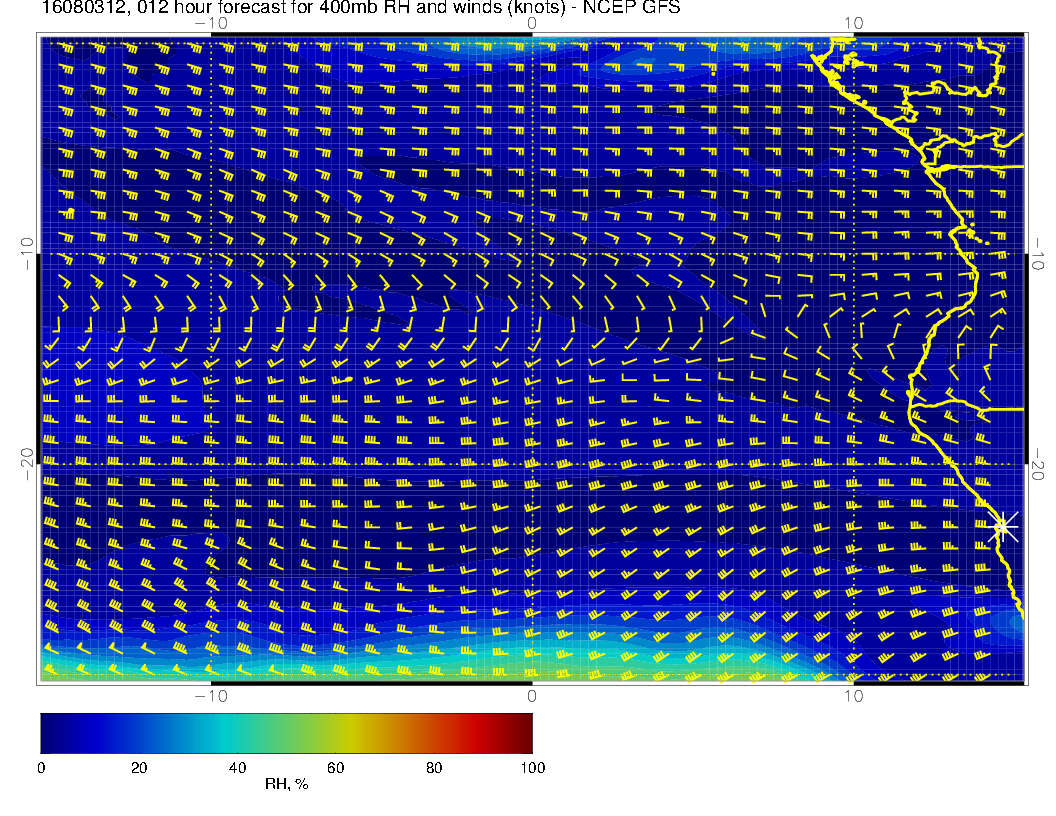
Task: Click the right axis latitude label "-10"
Action: [x=1039, y=253]
